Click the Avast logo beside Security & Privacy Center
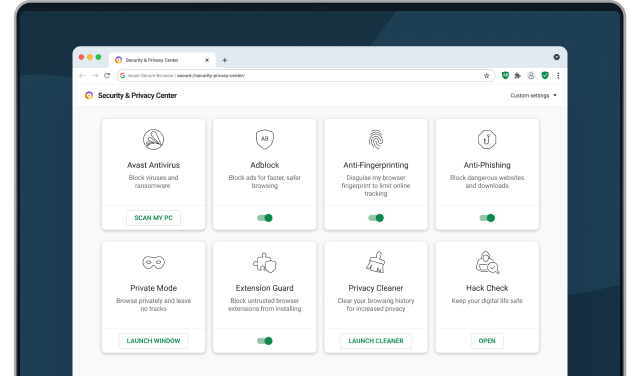 89,95
